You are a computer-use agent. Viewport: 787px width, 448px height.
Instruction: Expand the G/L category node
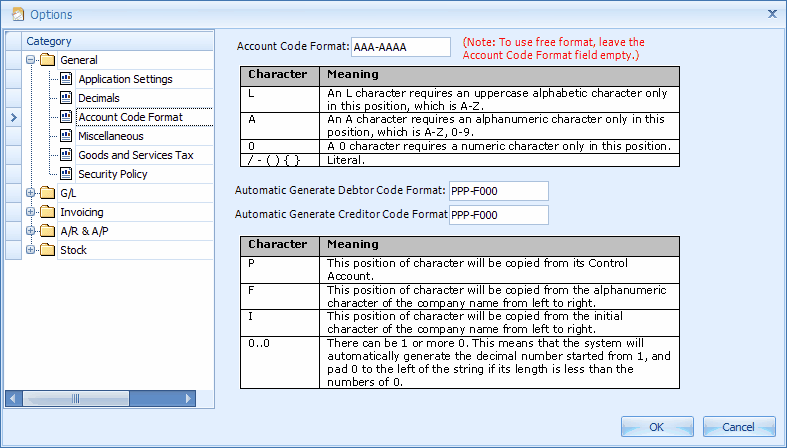pyautogui.click(x=31, y=193)
